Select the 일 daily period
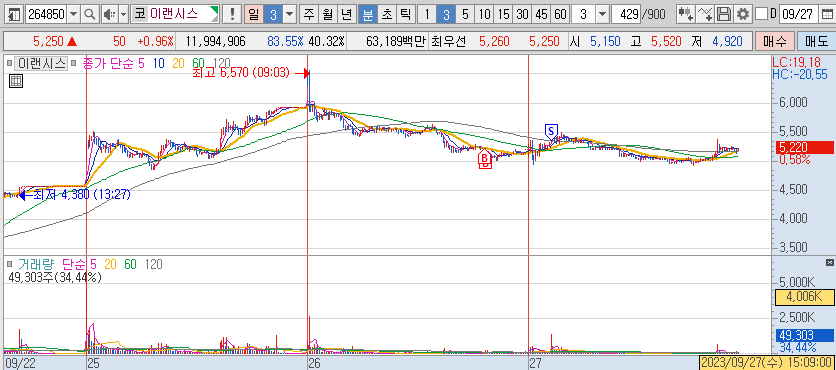Viewport: 836px width, 370px height. 254,14
